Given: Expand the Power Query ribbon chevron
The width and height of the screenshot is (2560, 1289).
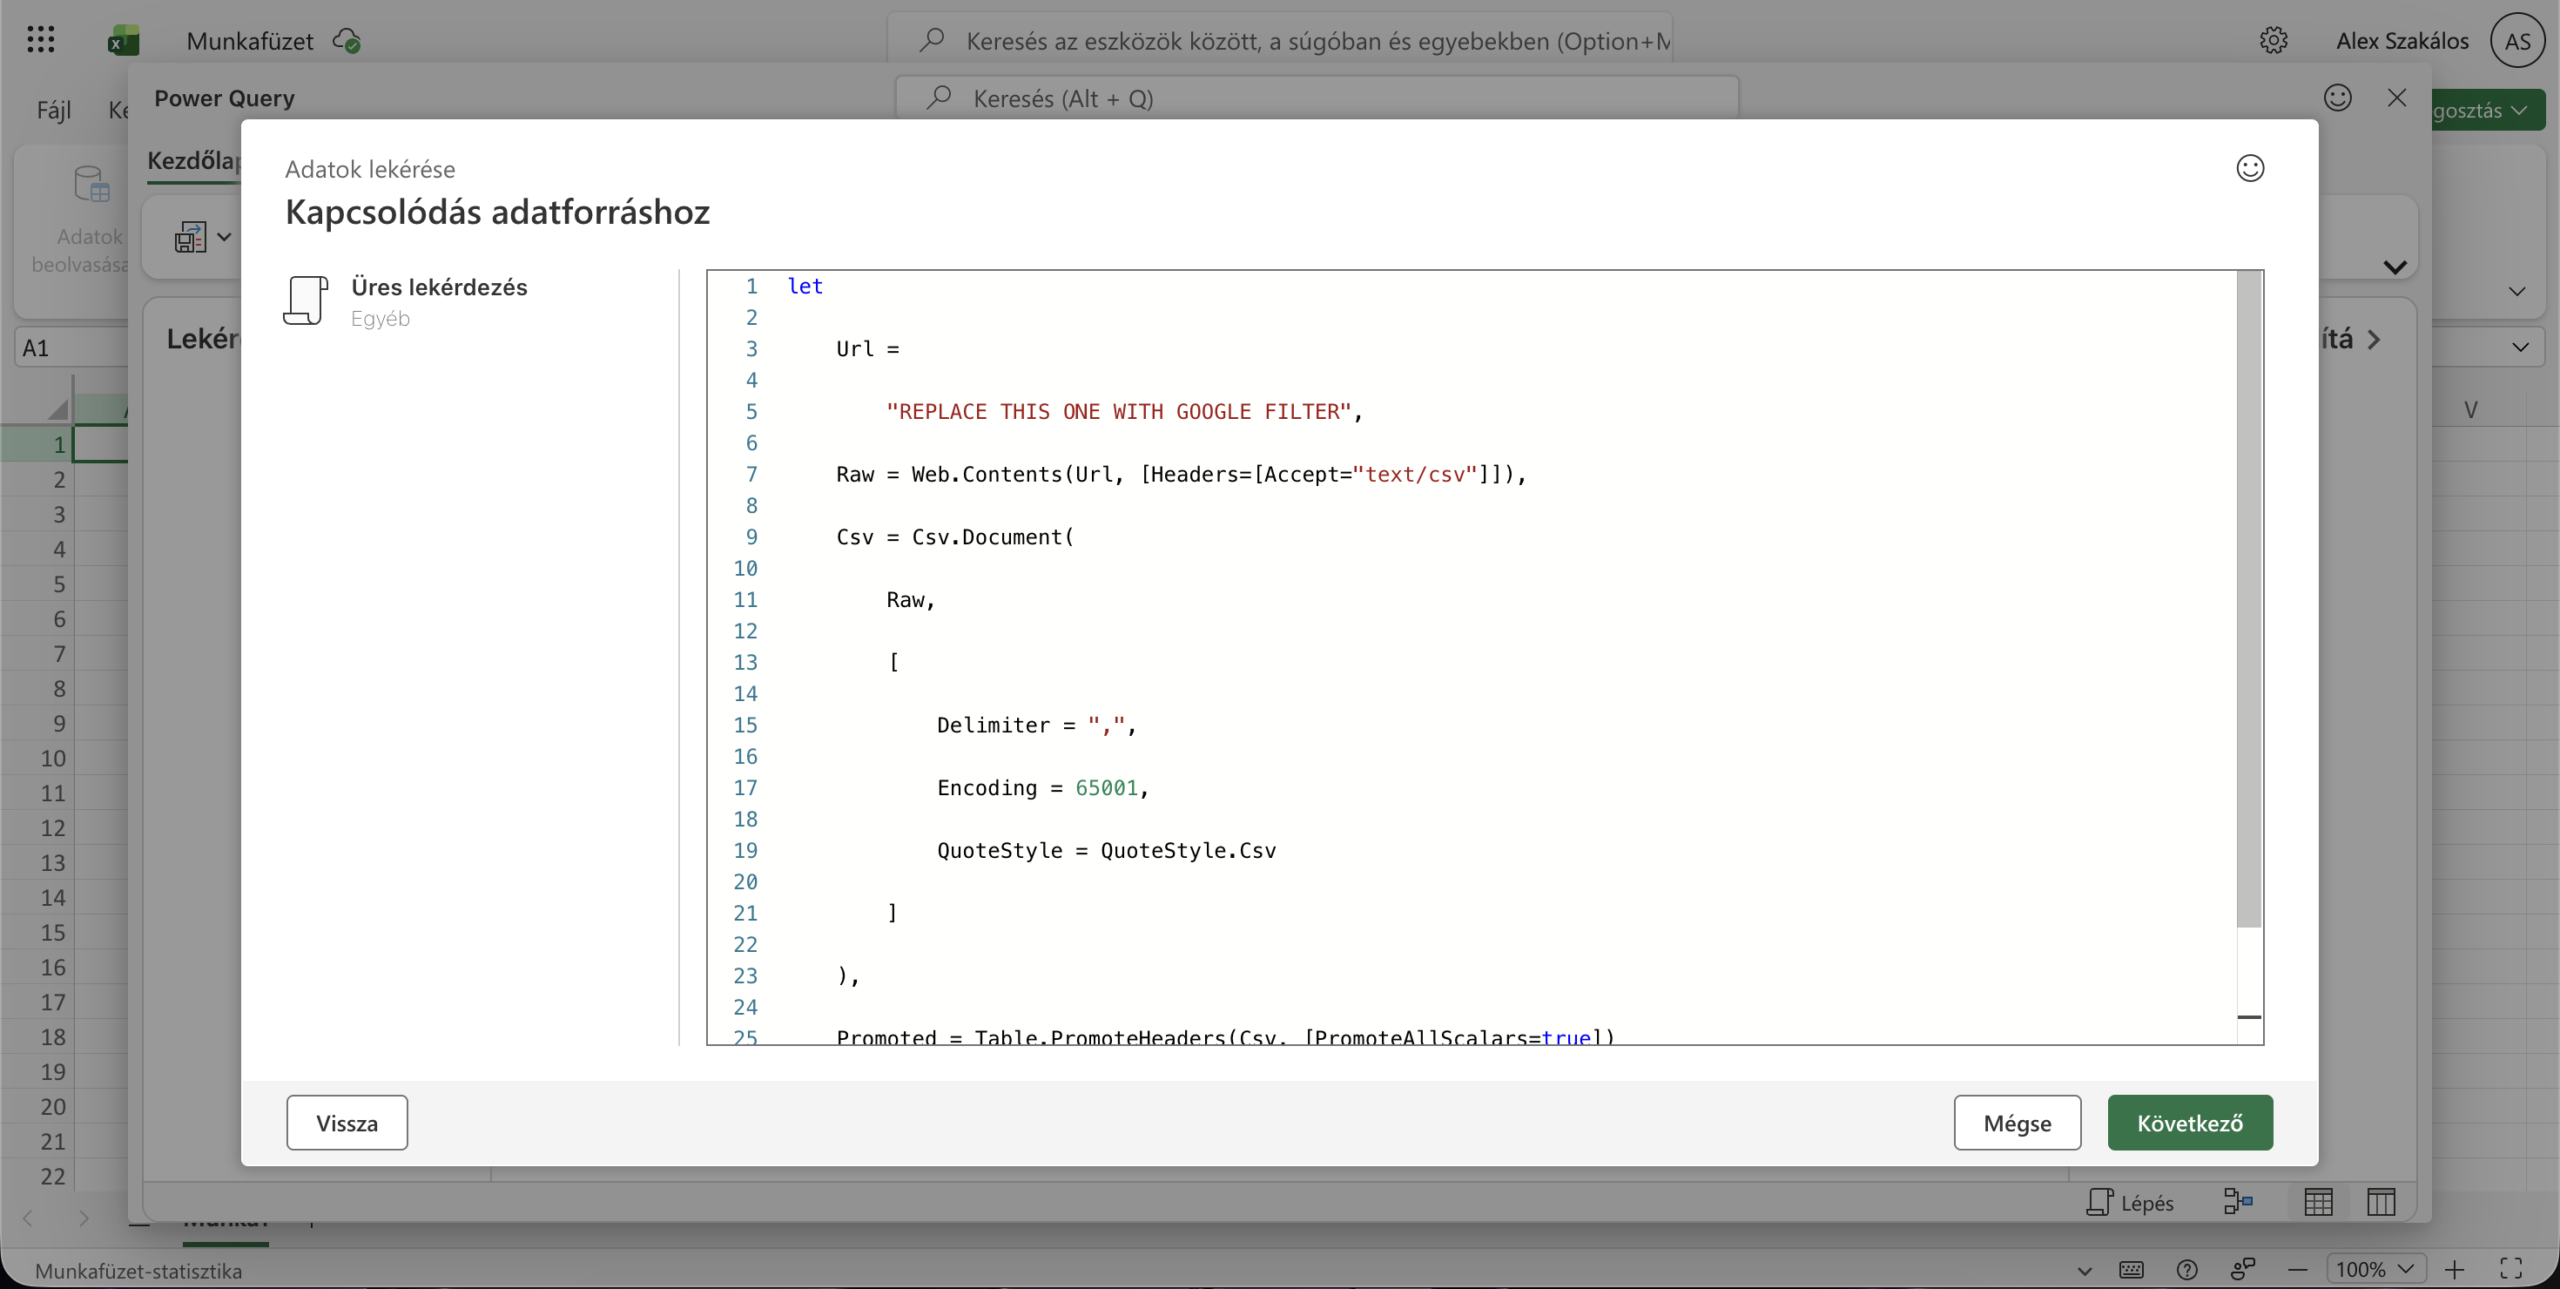Looking at the screenshot, I should [x=2394, y=267].
